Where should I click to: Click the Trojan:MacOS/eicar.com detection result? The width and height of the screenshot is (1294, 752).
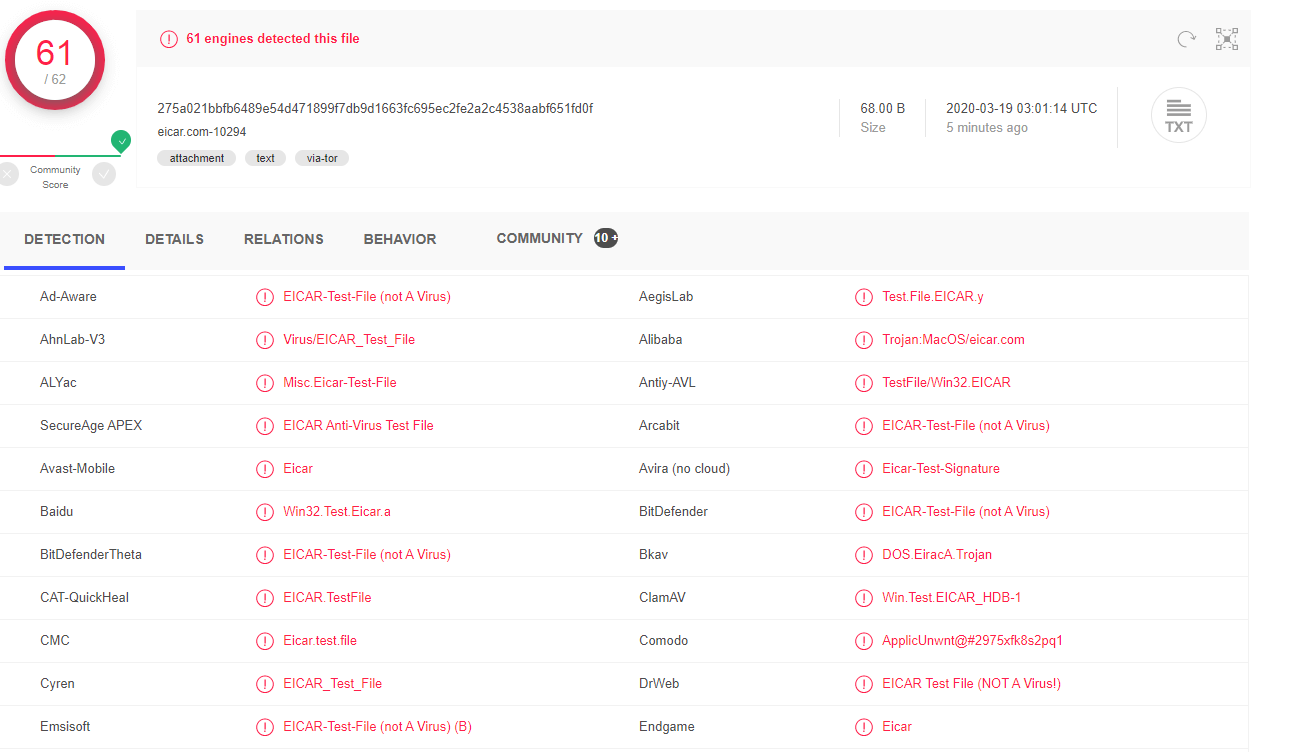pos(953,340)
